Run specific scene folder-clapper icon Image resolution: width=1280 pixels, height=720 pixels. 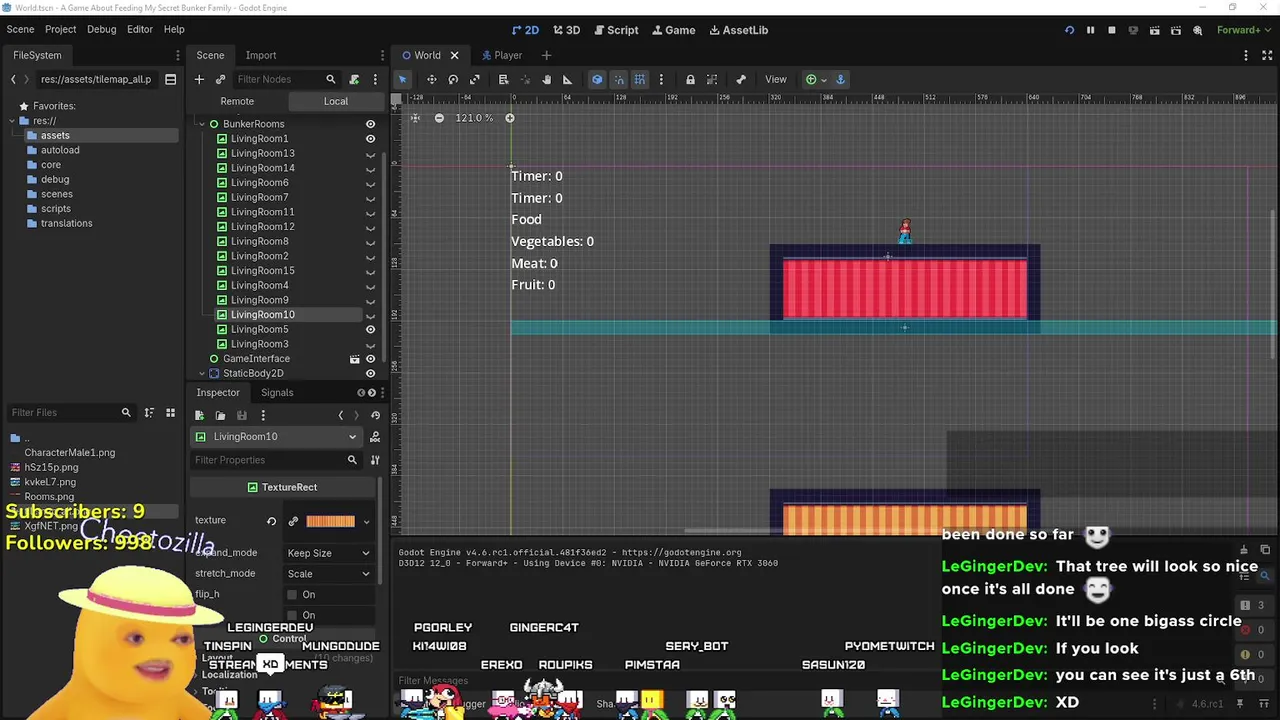[x=1175, y=30]
